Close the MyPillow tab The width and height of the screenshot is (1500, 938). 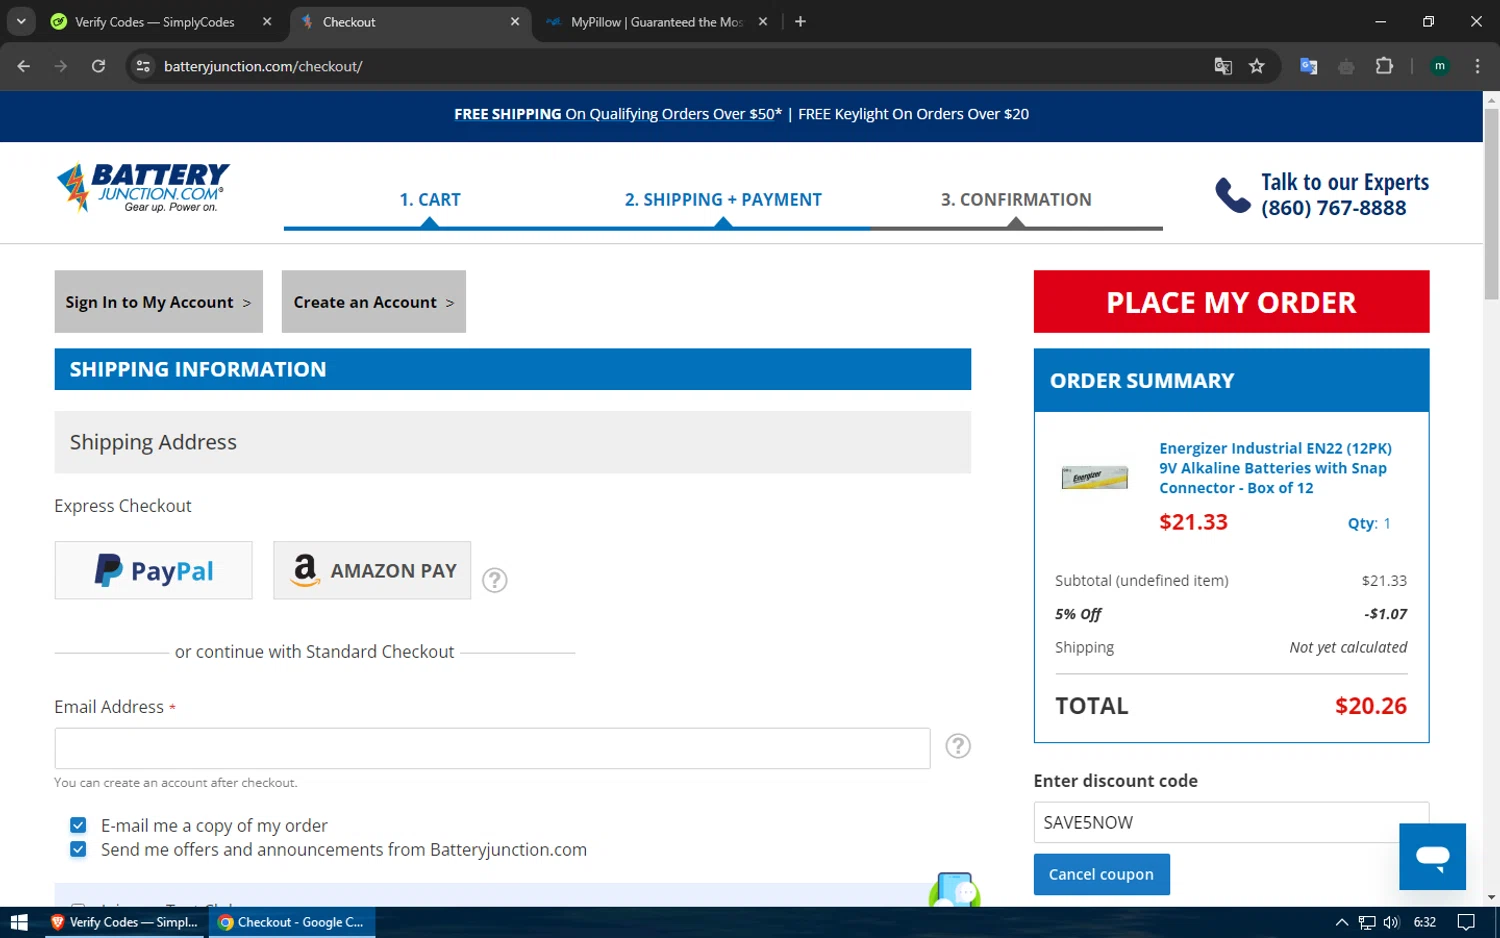[763, 21]
